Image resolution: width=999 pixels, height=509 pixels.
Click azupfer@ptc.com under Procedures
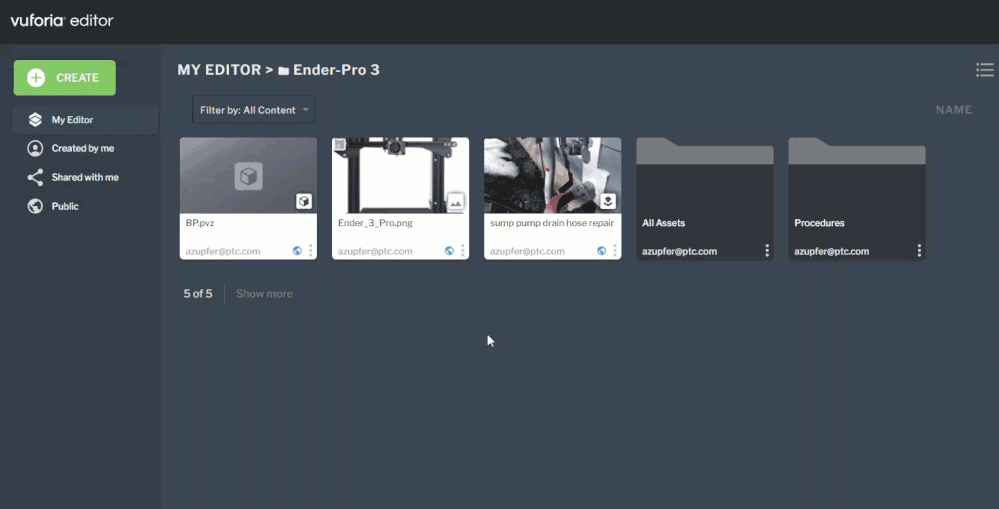coord(831,252)
